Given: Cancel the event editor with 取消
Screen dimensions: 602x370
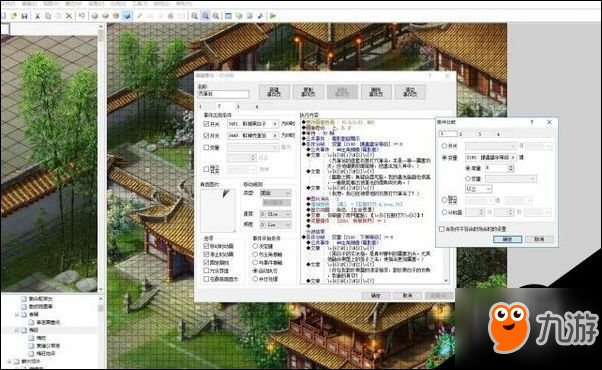Looking at the screenshot, I should pos(407,296).
